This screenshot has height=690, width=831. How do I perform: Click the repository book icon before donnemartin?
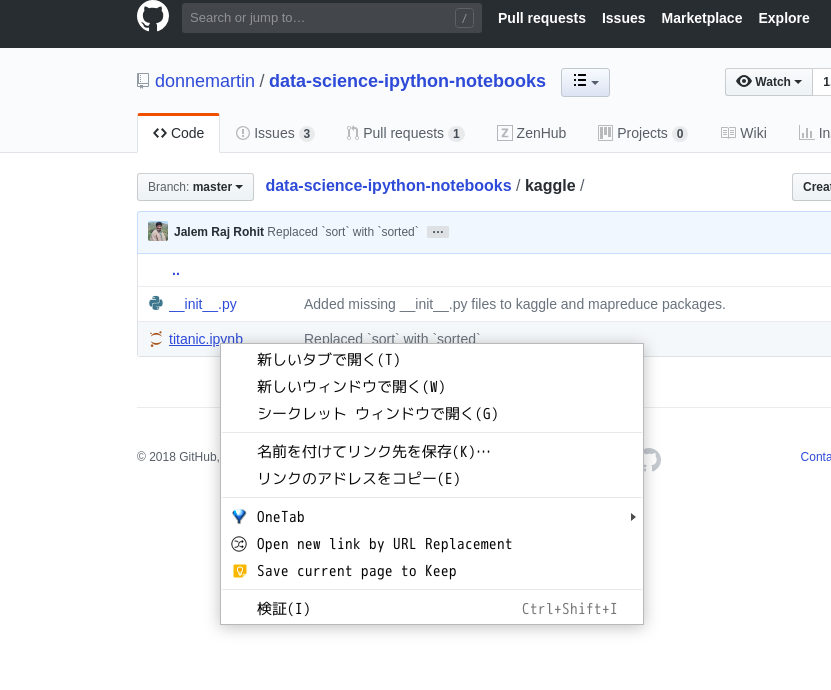[x=143, y=81]
